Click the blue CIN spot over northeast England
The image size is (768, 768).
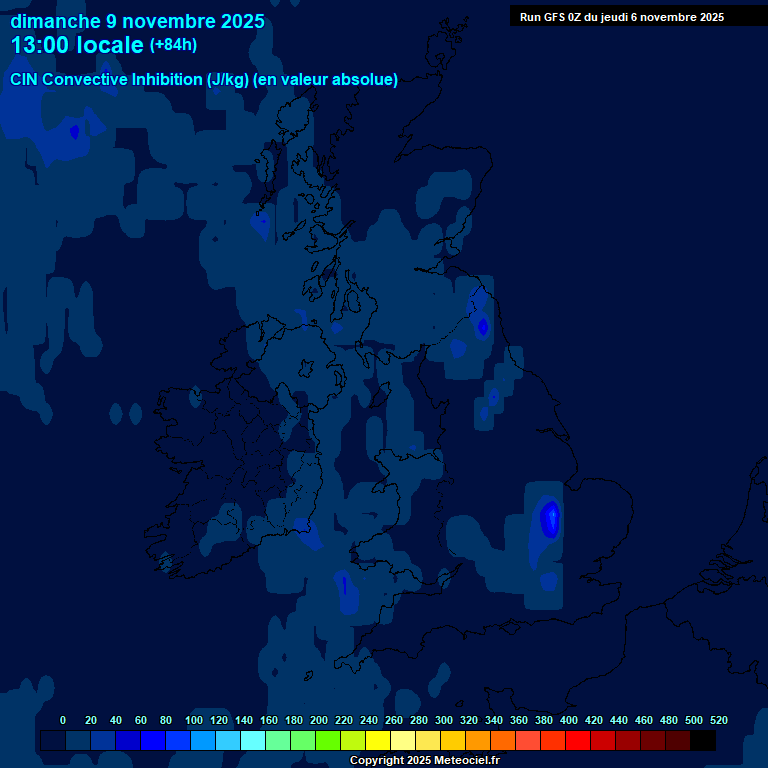tap(483, 325)
